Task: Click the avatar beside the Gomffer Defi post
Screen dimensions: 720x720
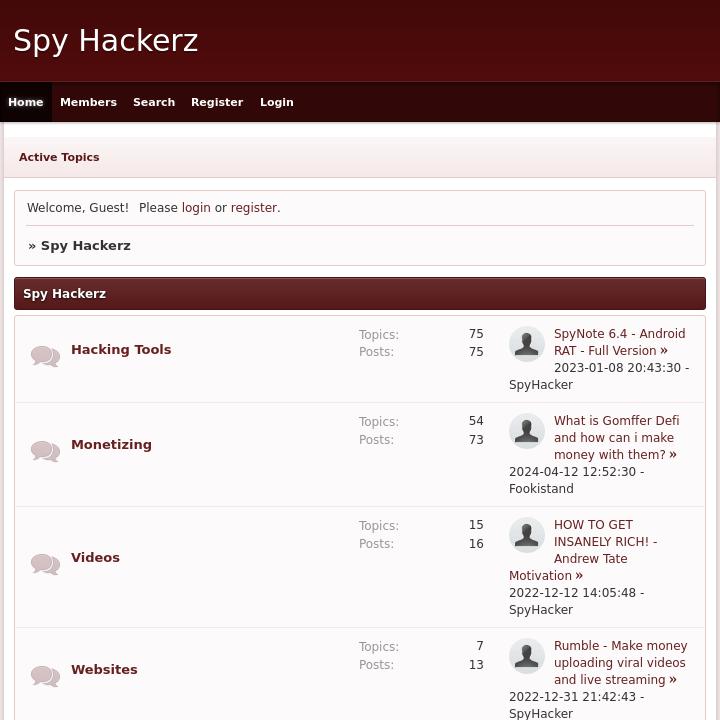Action: pyautogui.click(x=527, y=431)
